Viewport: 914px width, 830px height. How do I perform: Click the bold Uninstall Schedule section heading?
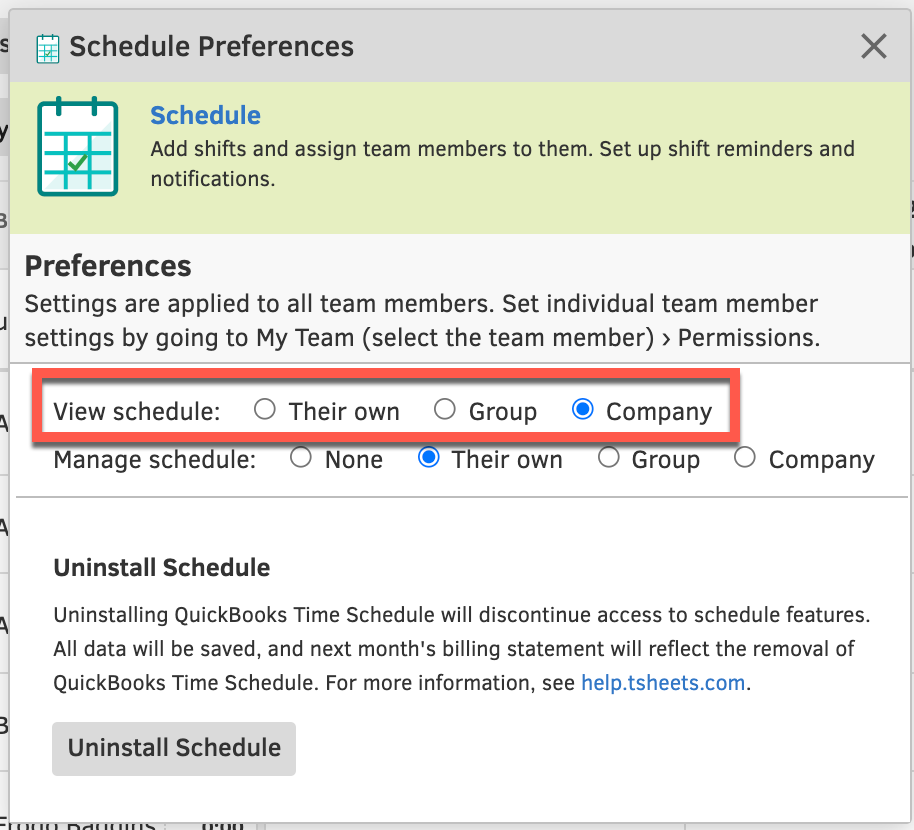coord(161,568)
